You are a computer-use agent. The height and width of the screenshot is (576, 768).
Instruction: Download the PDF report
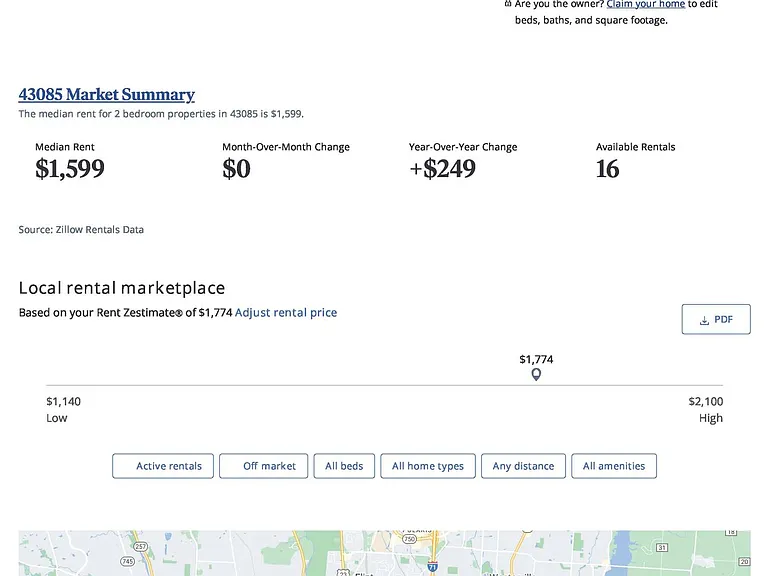coord(716,319)
